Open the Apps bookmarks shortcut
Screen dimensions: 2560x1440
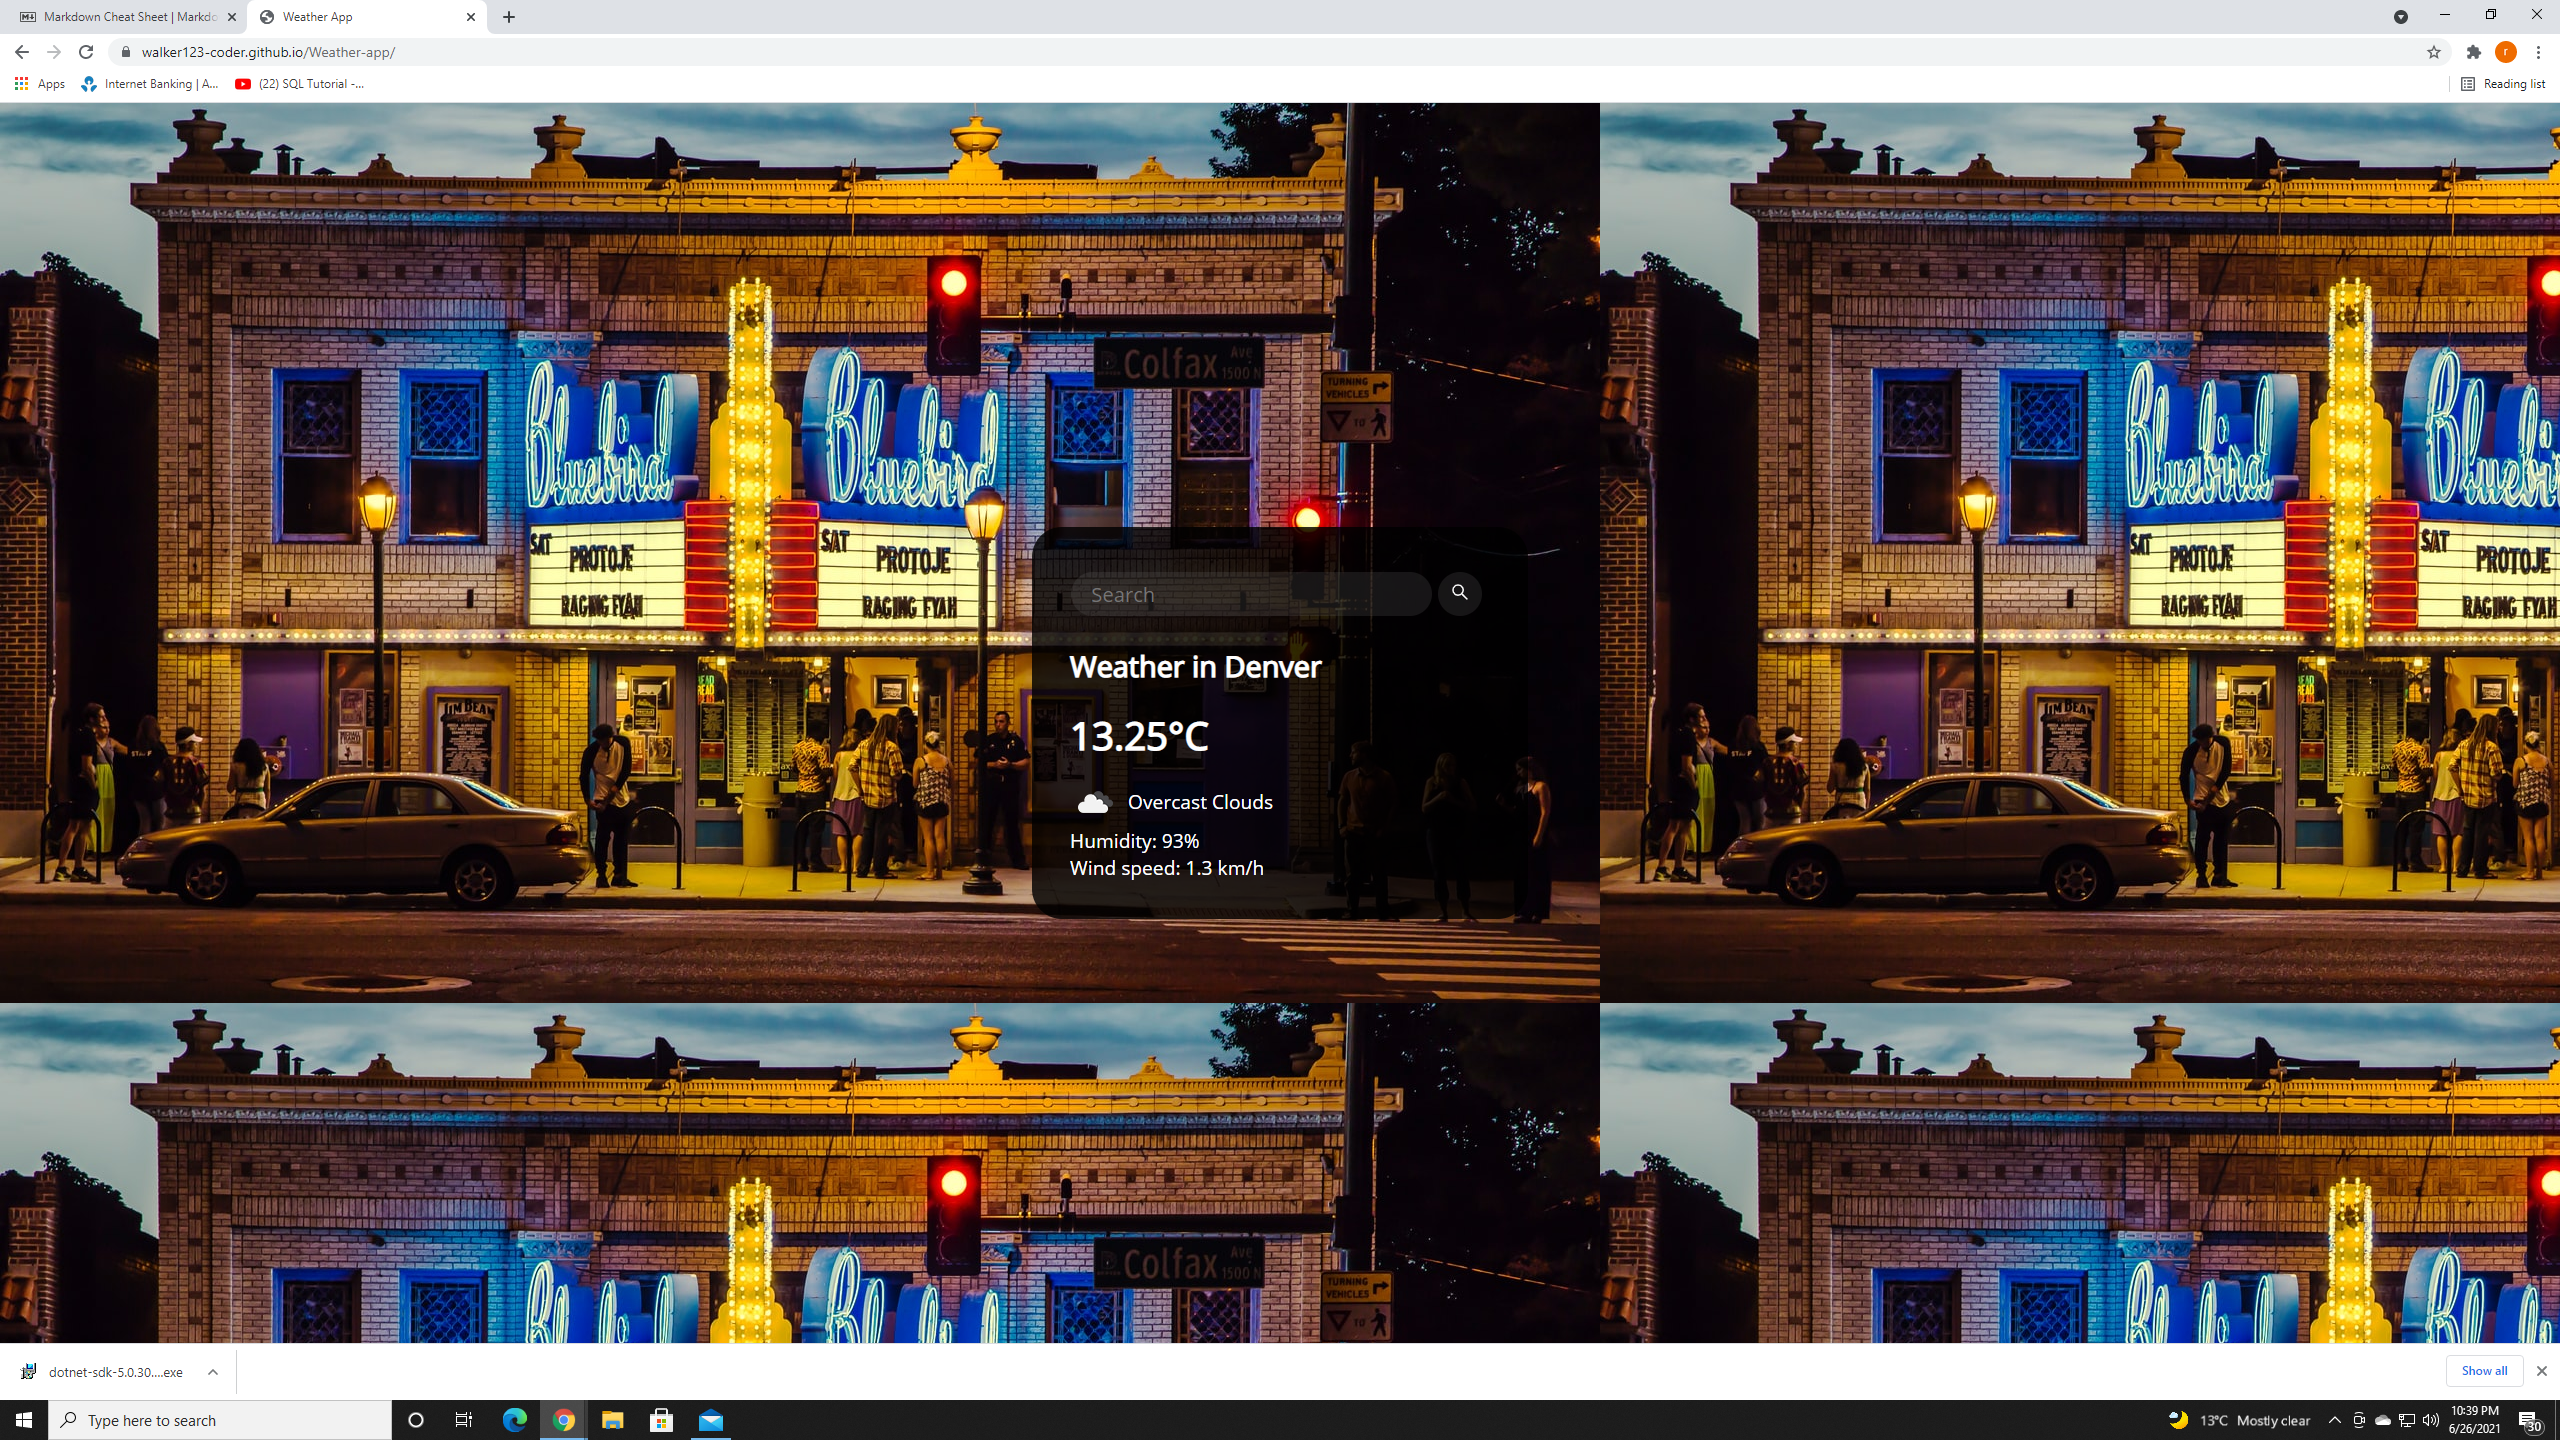40,84
